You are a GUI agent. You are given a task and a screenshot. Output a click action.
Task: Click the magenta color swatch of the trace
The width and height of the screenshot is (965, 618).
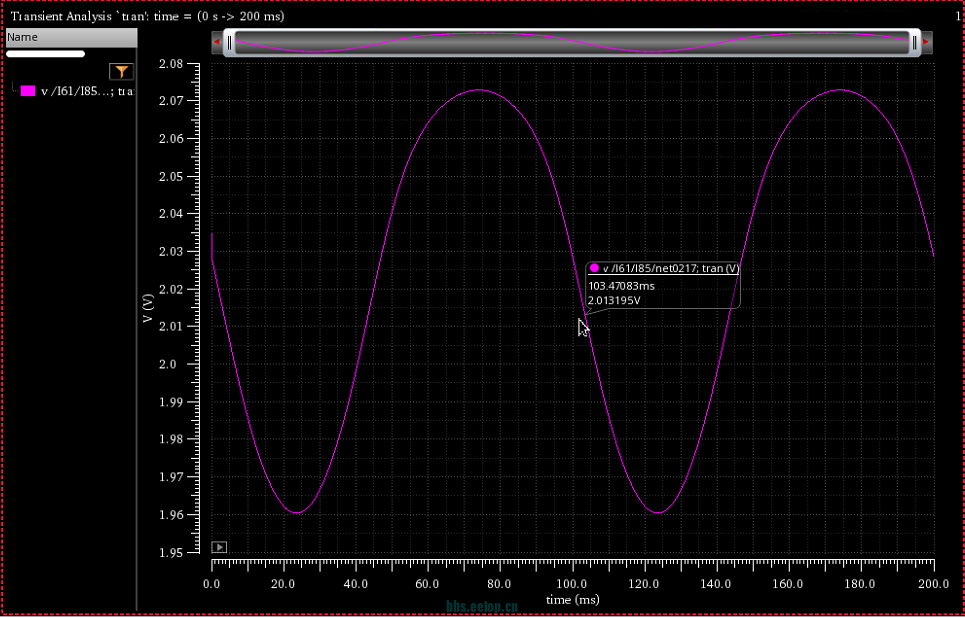pyautogui.click(x=28, y=91)
